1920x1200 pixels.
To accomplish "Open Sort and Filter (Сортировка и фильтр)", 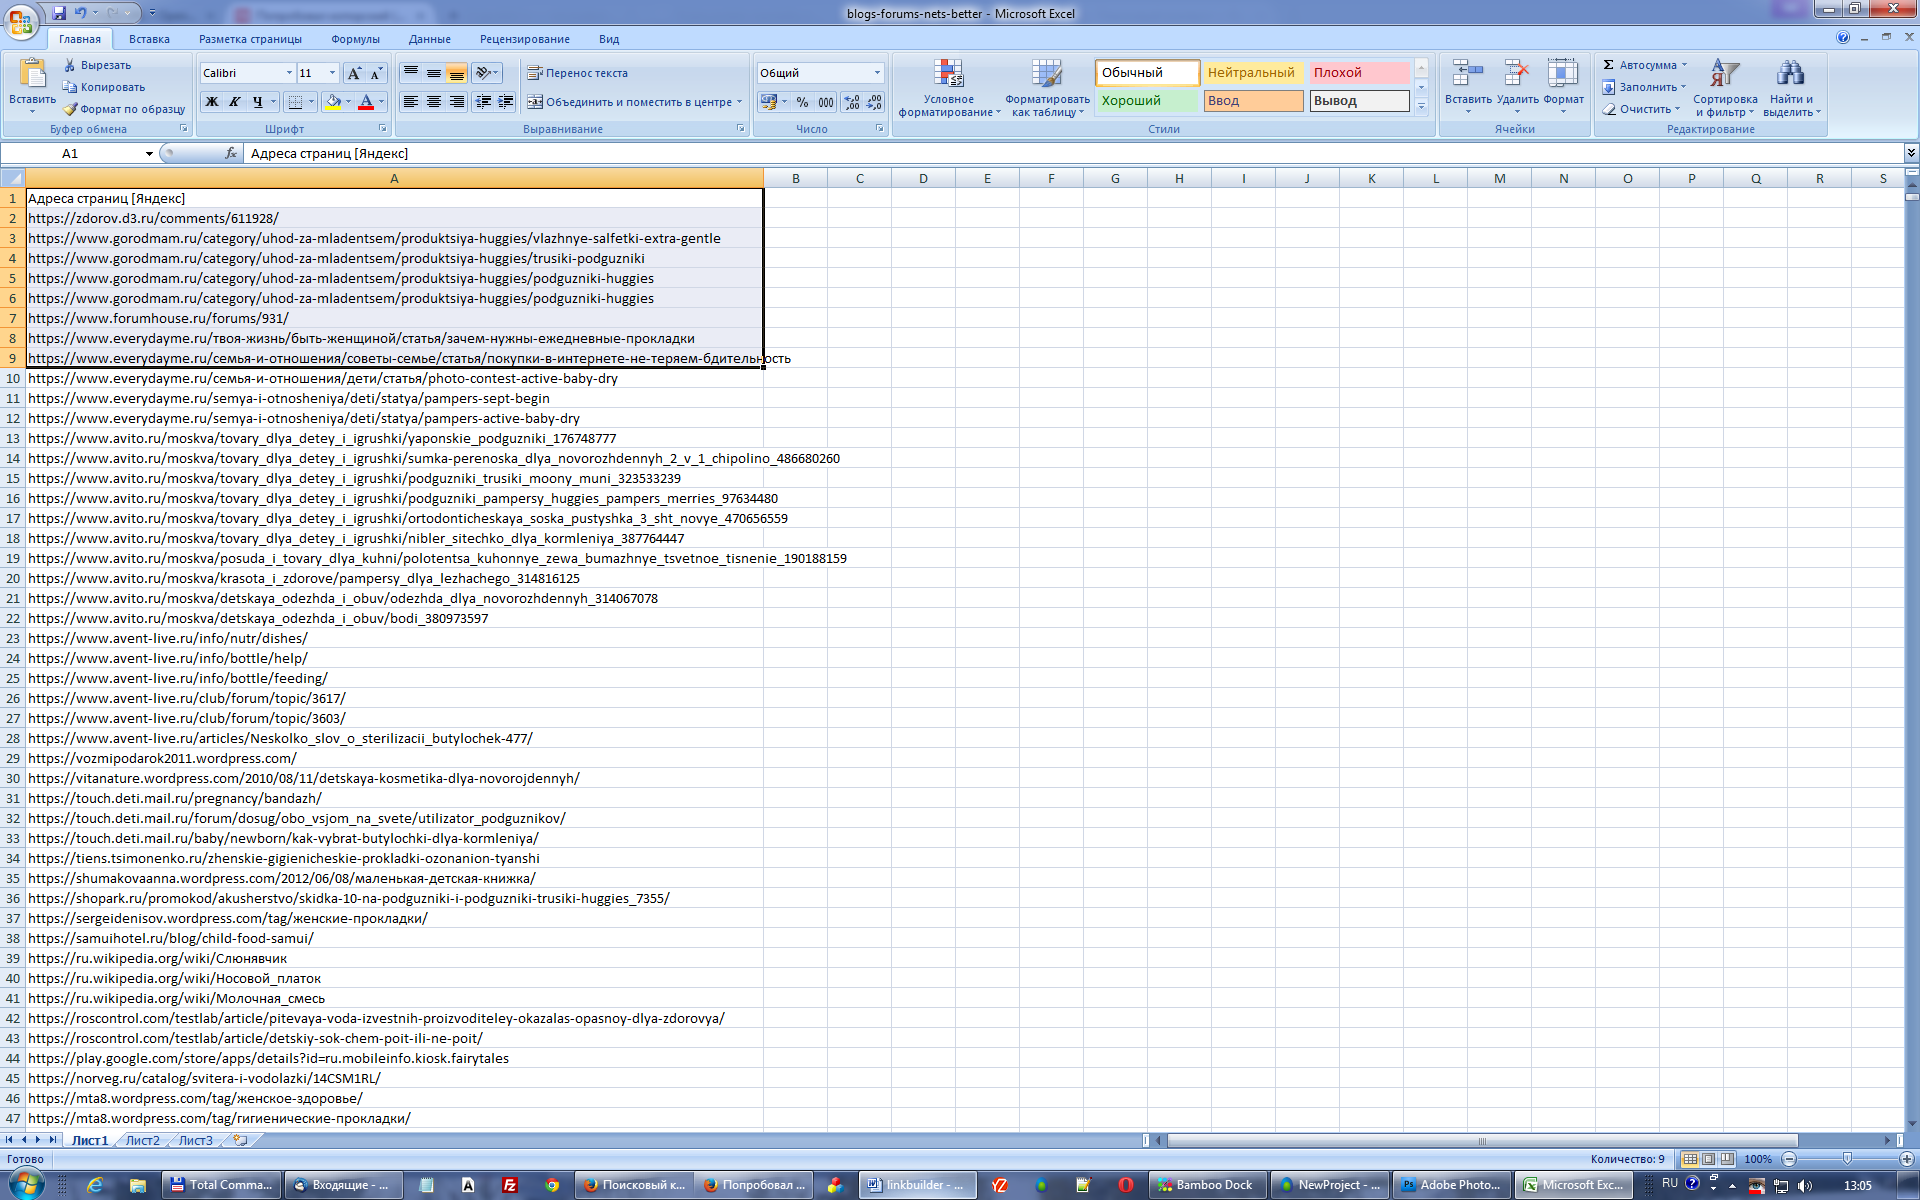I will [1725, 88].
